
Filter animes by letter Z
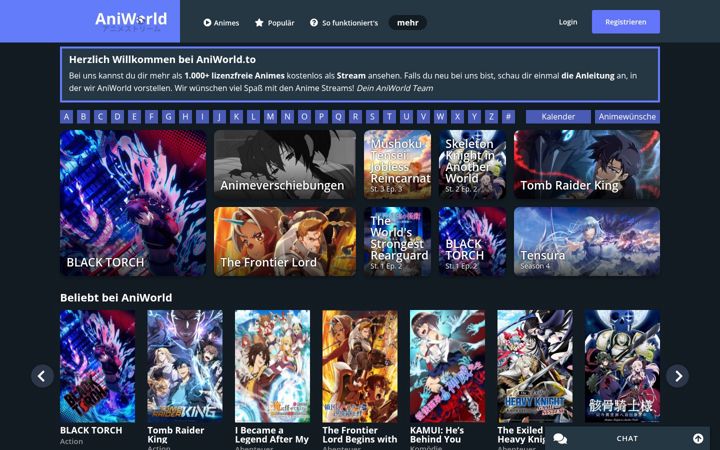(x=491, y=117)
